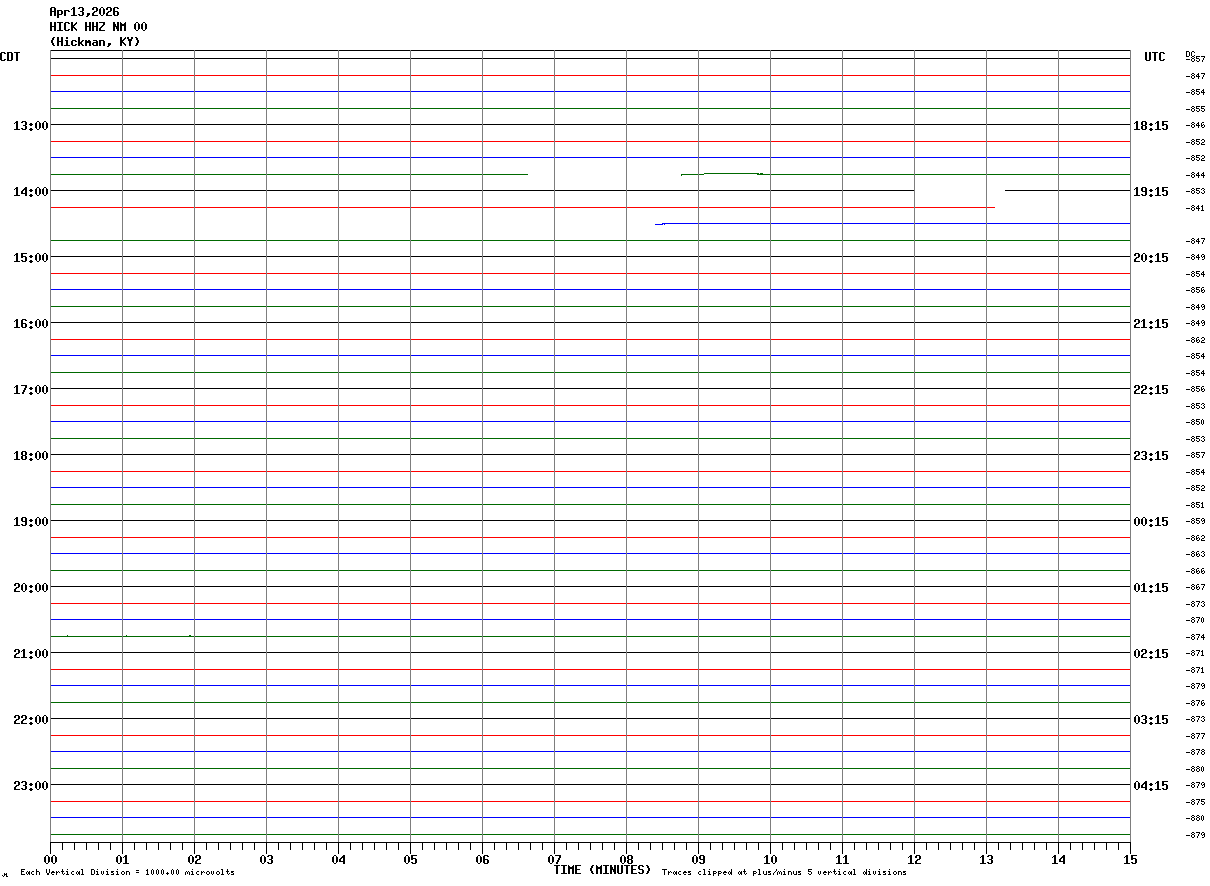Click the location text (Hickman, KY)
This screenshot has height=886, width=1210.
pyautogui.click(x=95, y=42)
